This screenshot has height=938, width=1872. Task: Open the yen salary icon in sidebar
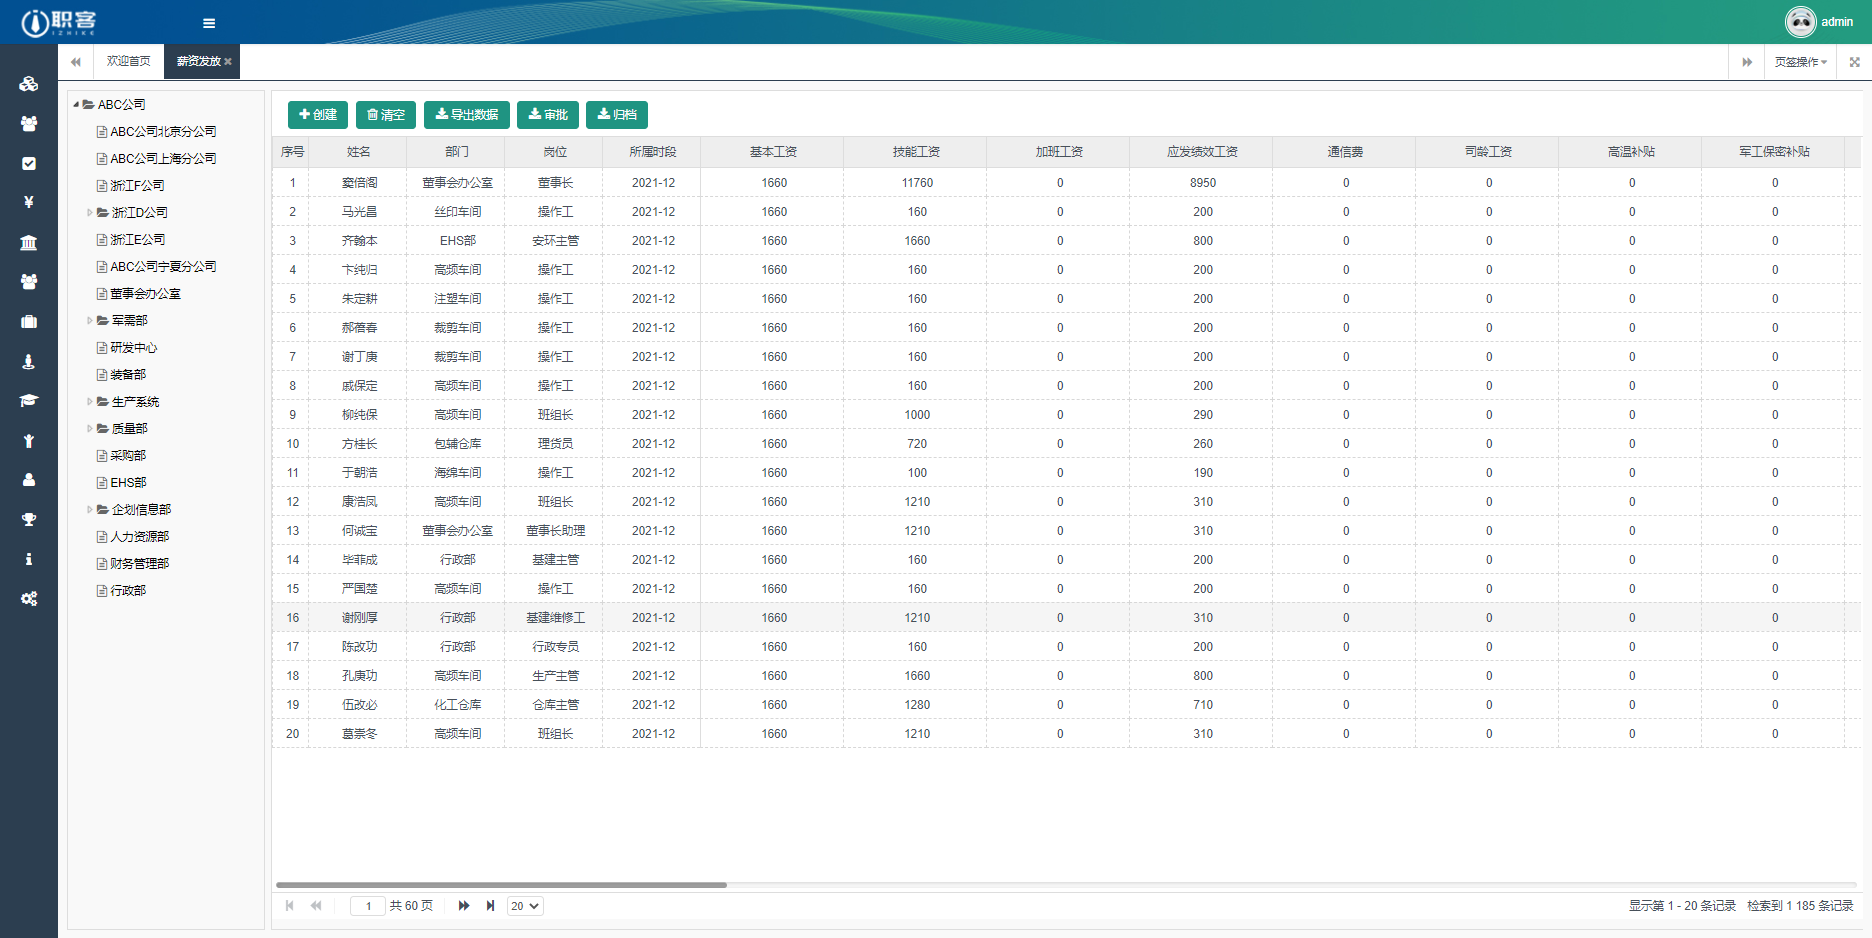click(x=29, y=202)
